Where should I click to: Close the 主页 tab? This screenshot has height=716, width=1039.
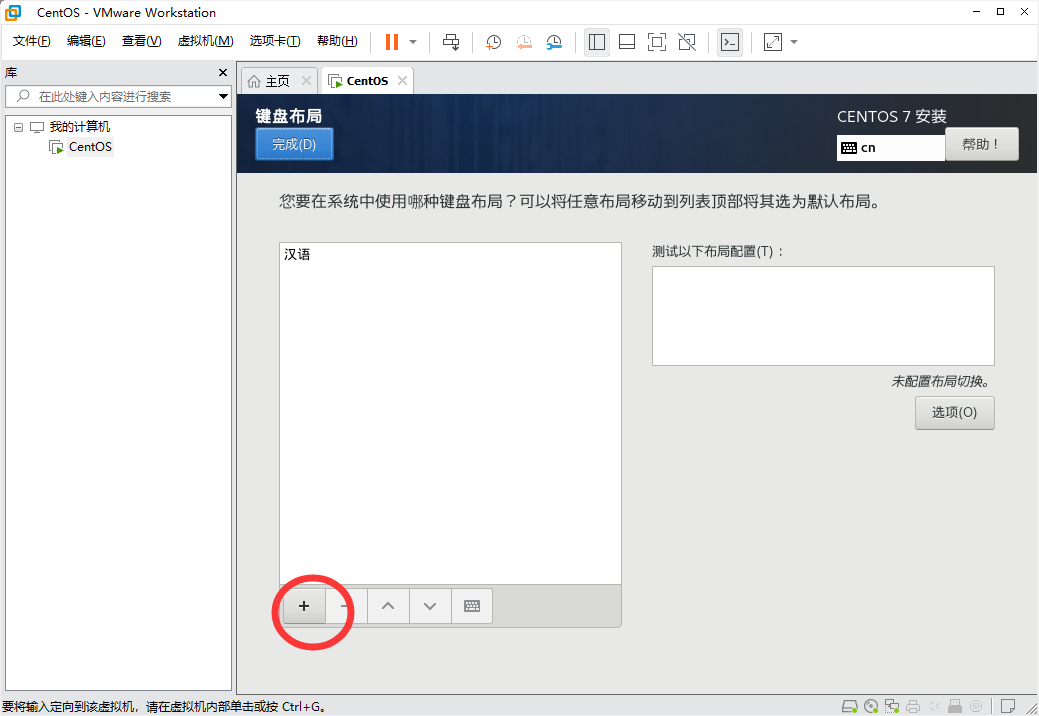(x=306, y=80)
